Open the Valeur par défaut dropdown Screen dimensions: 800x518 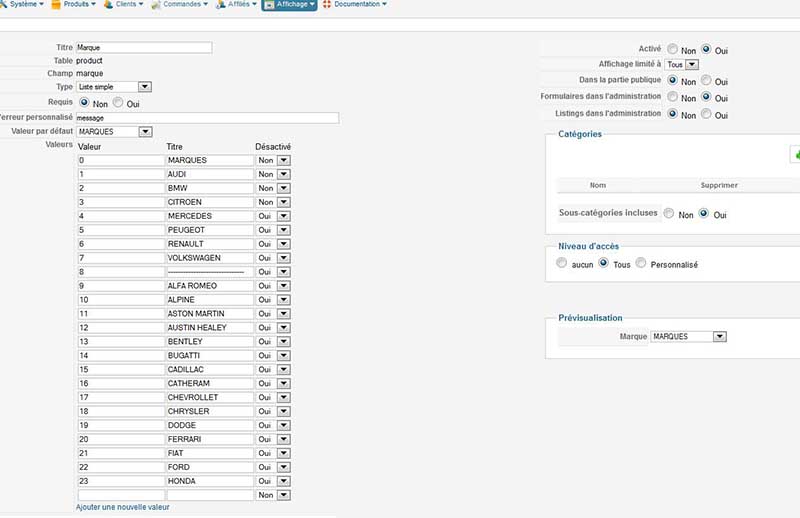[x=114, y=132]
